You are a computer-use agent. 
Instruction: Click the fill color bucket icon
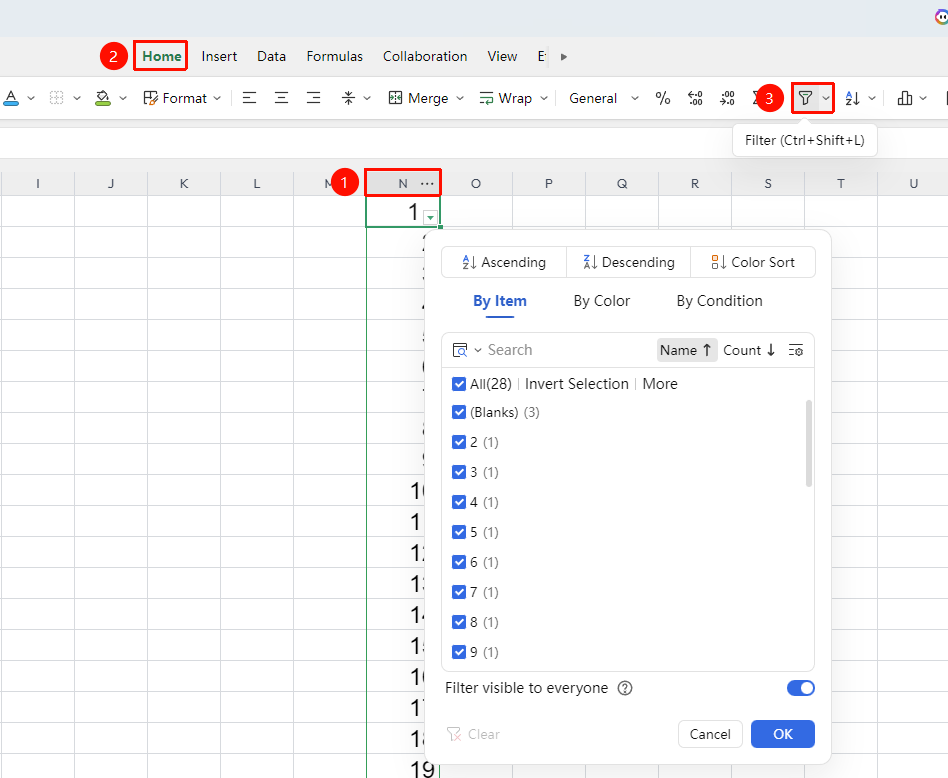coord(103,98)
